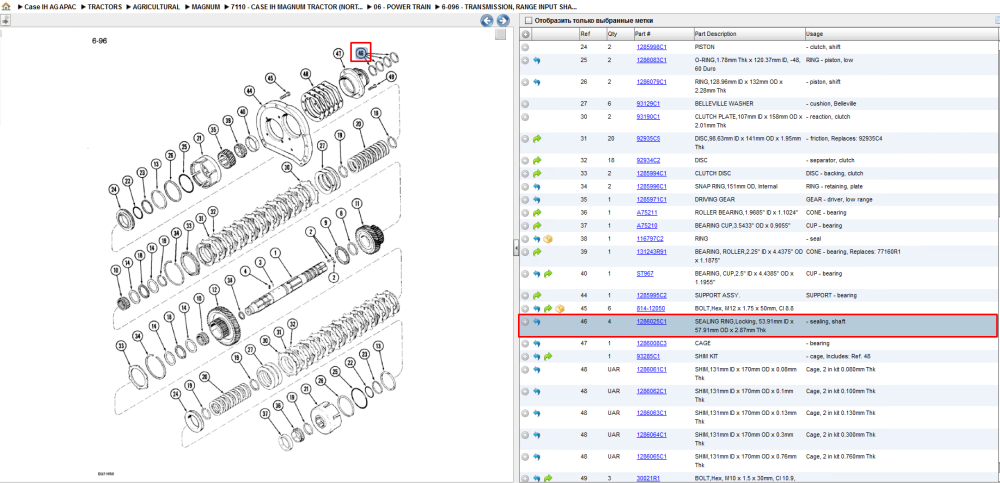Viewport: 1000px width, 483px height.
Task: Toggle selection circle for DRIVING GEAR row
Action: pos(526,200)
